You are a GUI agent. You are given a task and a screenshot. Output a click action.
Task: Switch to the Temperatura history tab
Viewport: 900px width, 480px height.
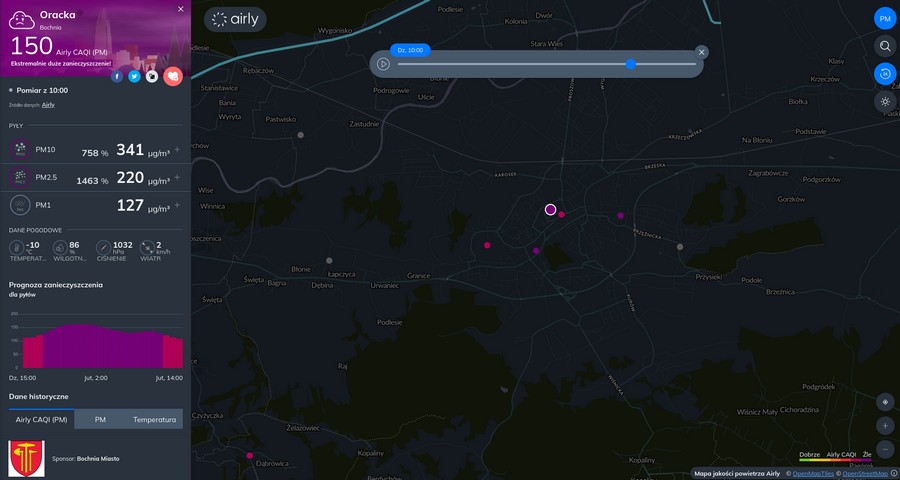coord(154,419)
